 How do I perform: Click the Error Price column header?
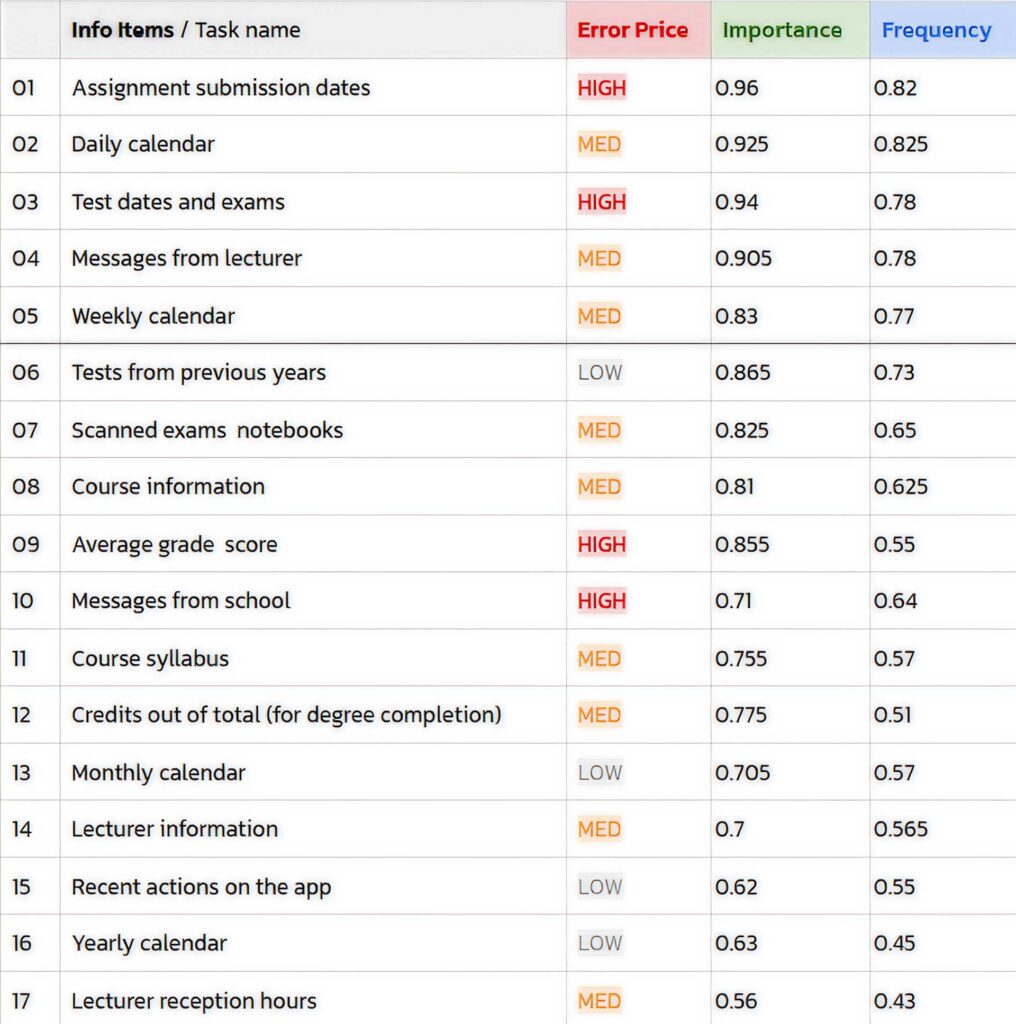(x=632, y=30)
